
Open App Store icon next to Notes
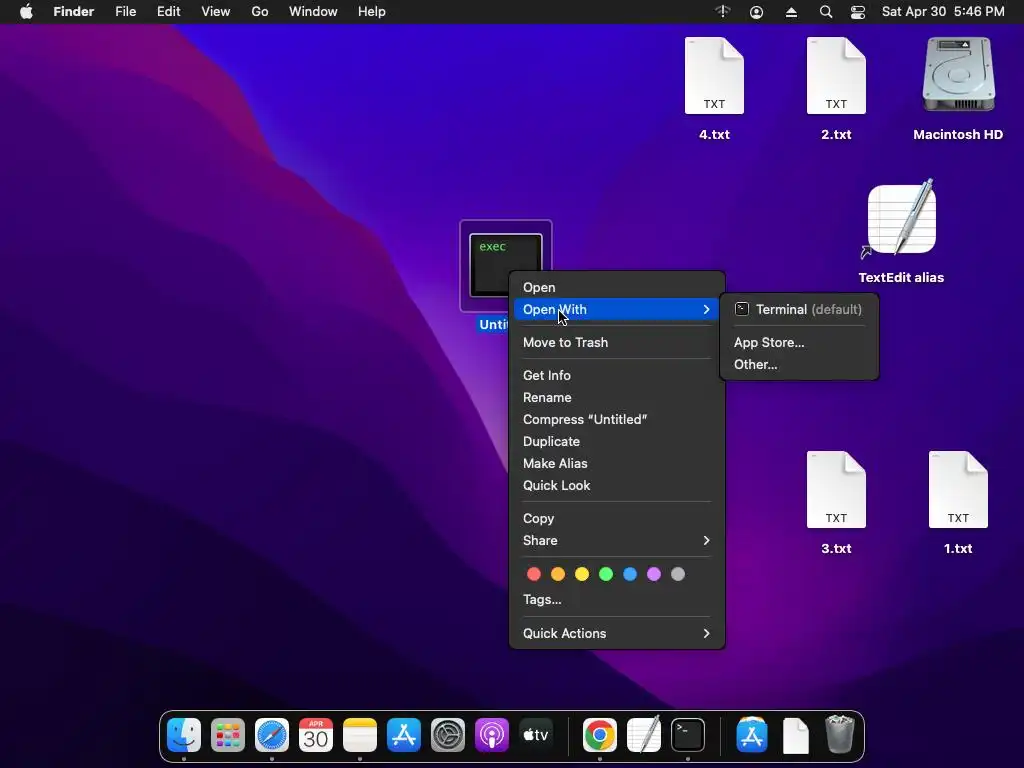click(404, 735)
